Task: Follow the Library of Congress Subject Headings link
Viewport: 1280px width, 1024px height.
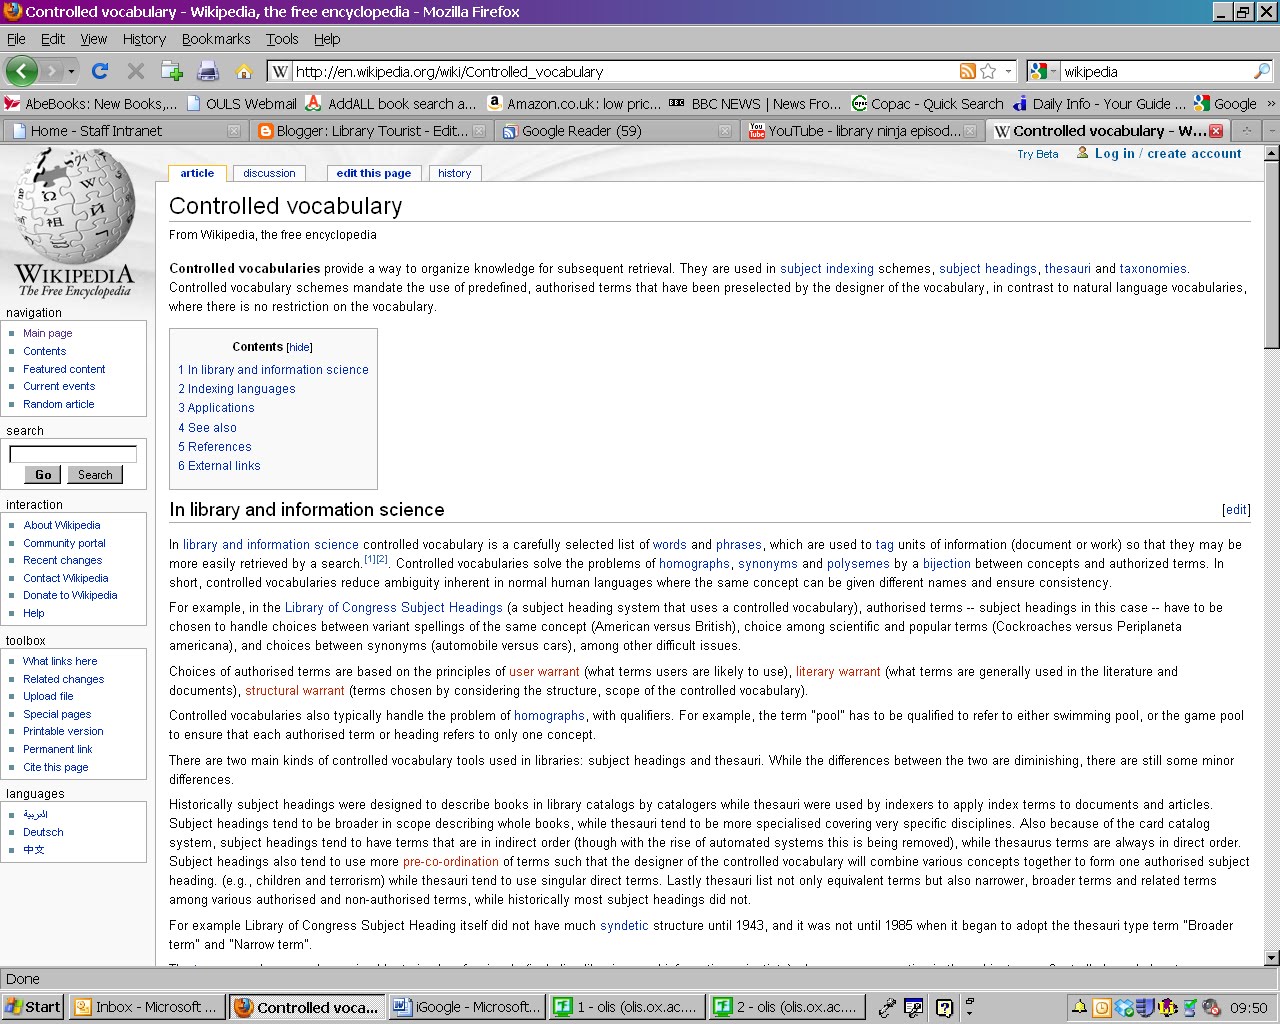Action: [x=394, y=608]
